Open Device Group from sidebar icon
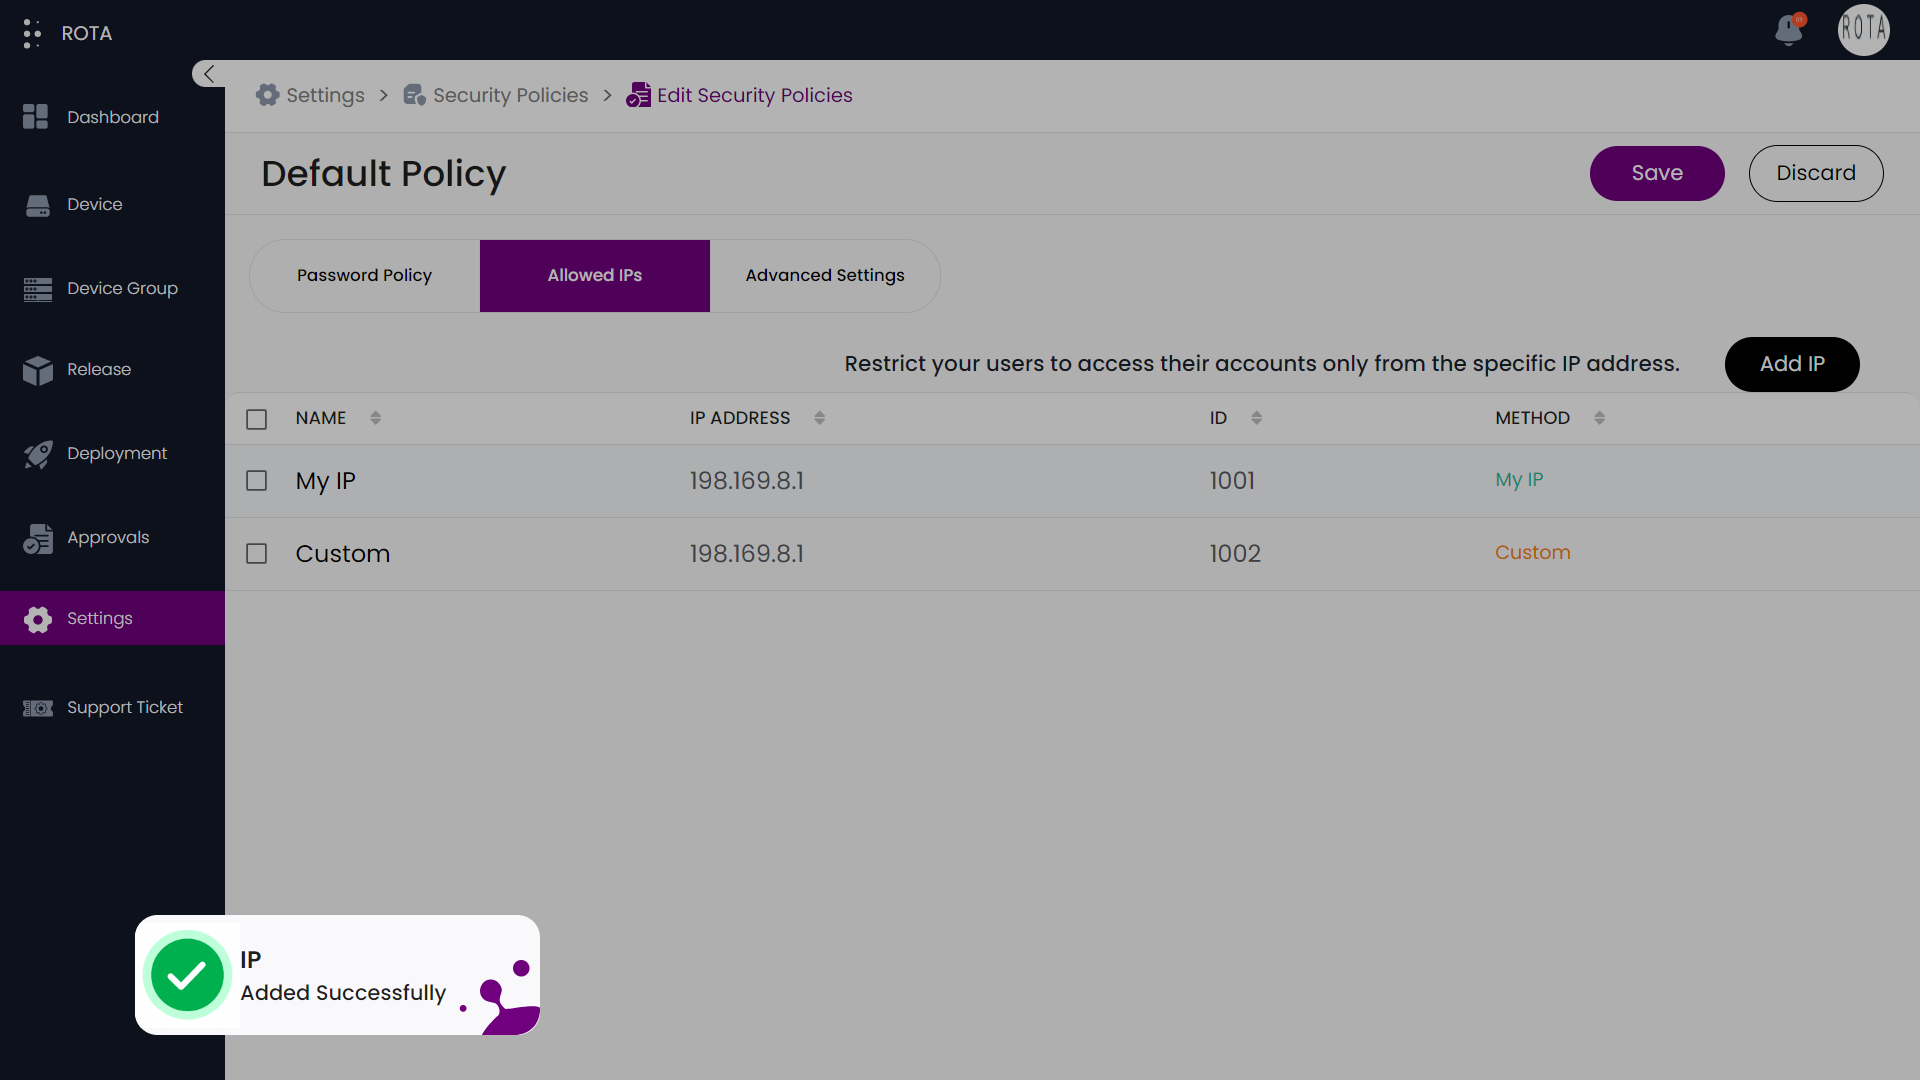The image size is (1920, 1080). (38, 289)
